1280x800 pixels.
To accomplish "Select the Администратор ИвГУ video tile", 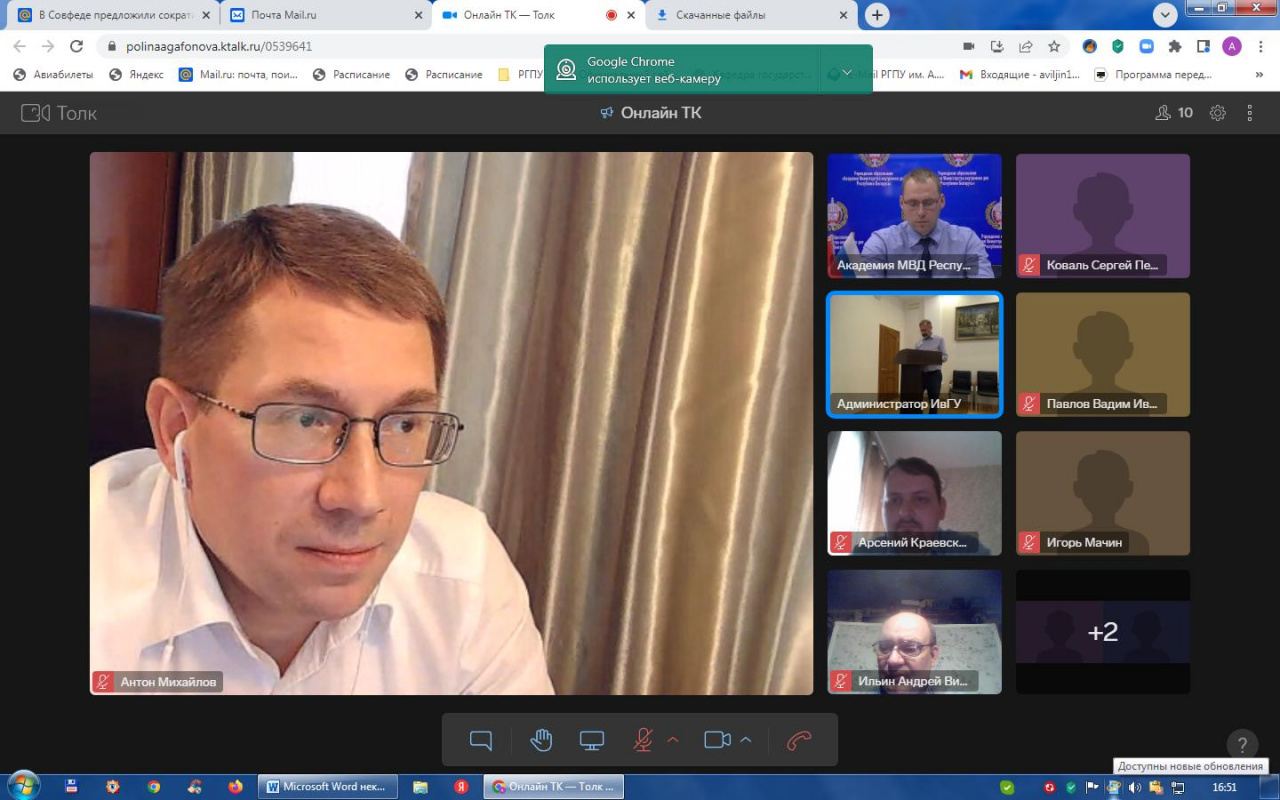I will (x=914, y=354).
